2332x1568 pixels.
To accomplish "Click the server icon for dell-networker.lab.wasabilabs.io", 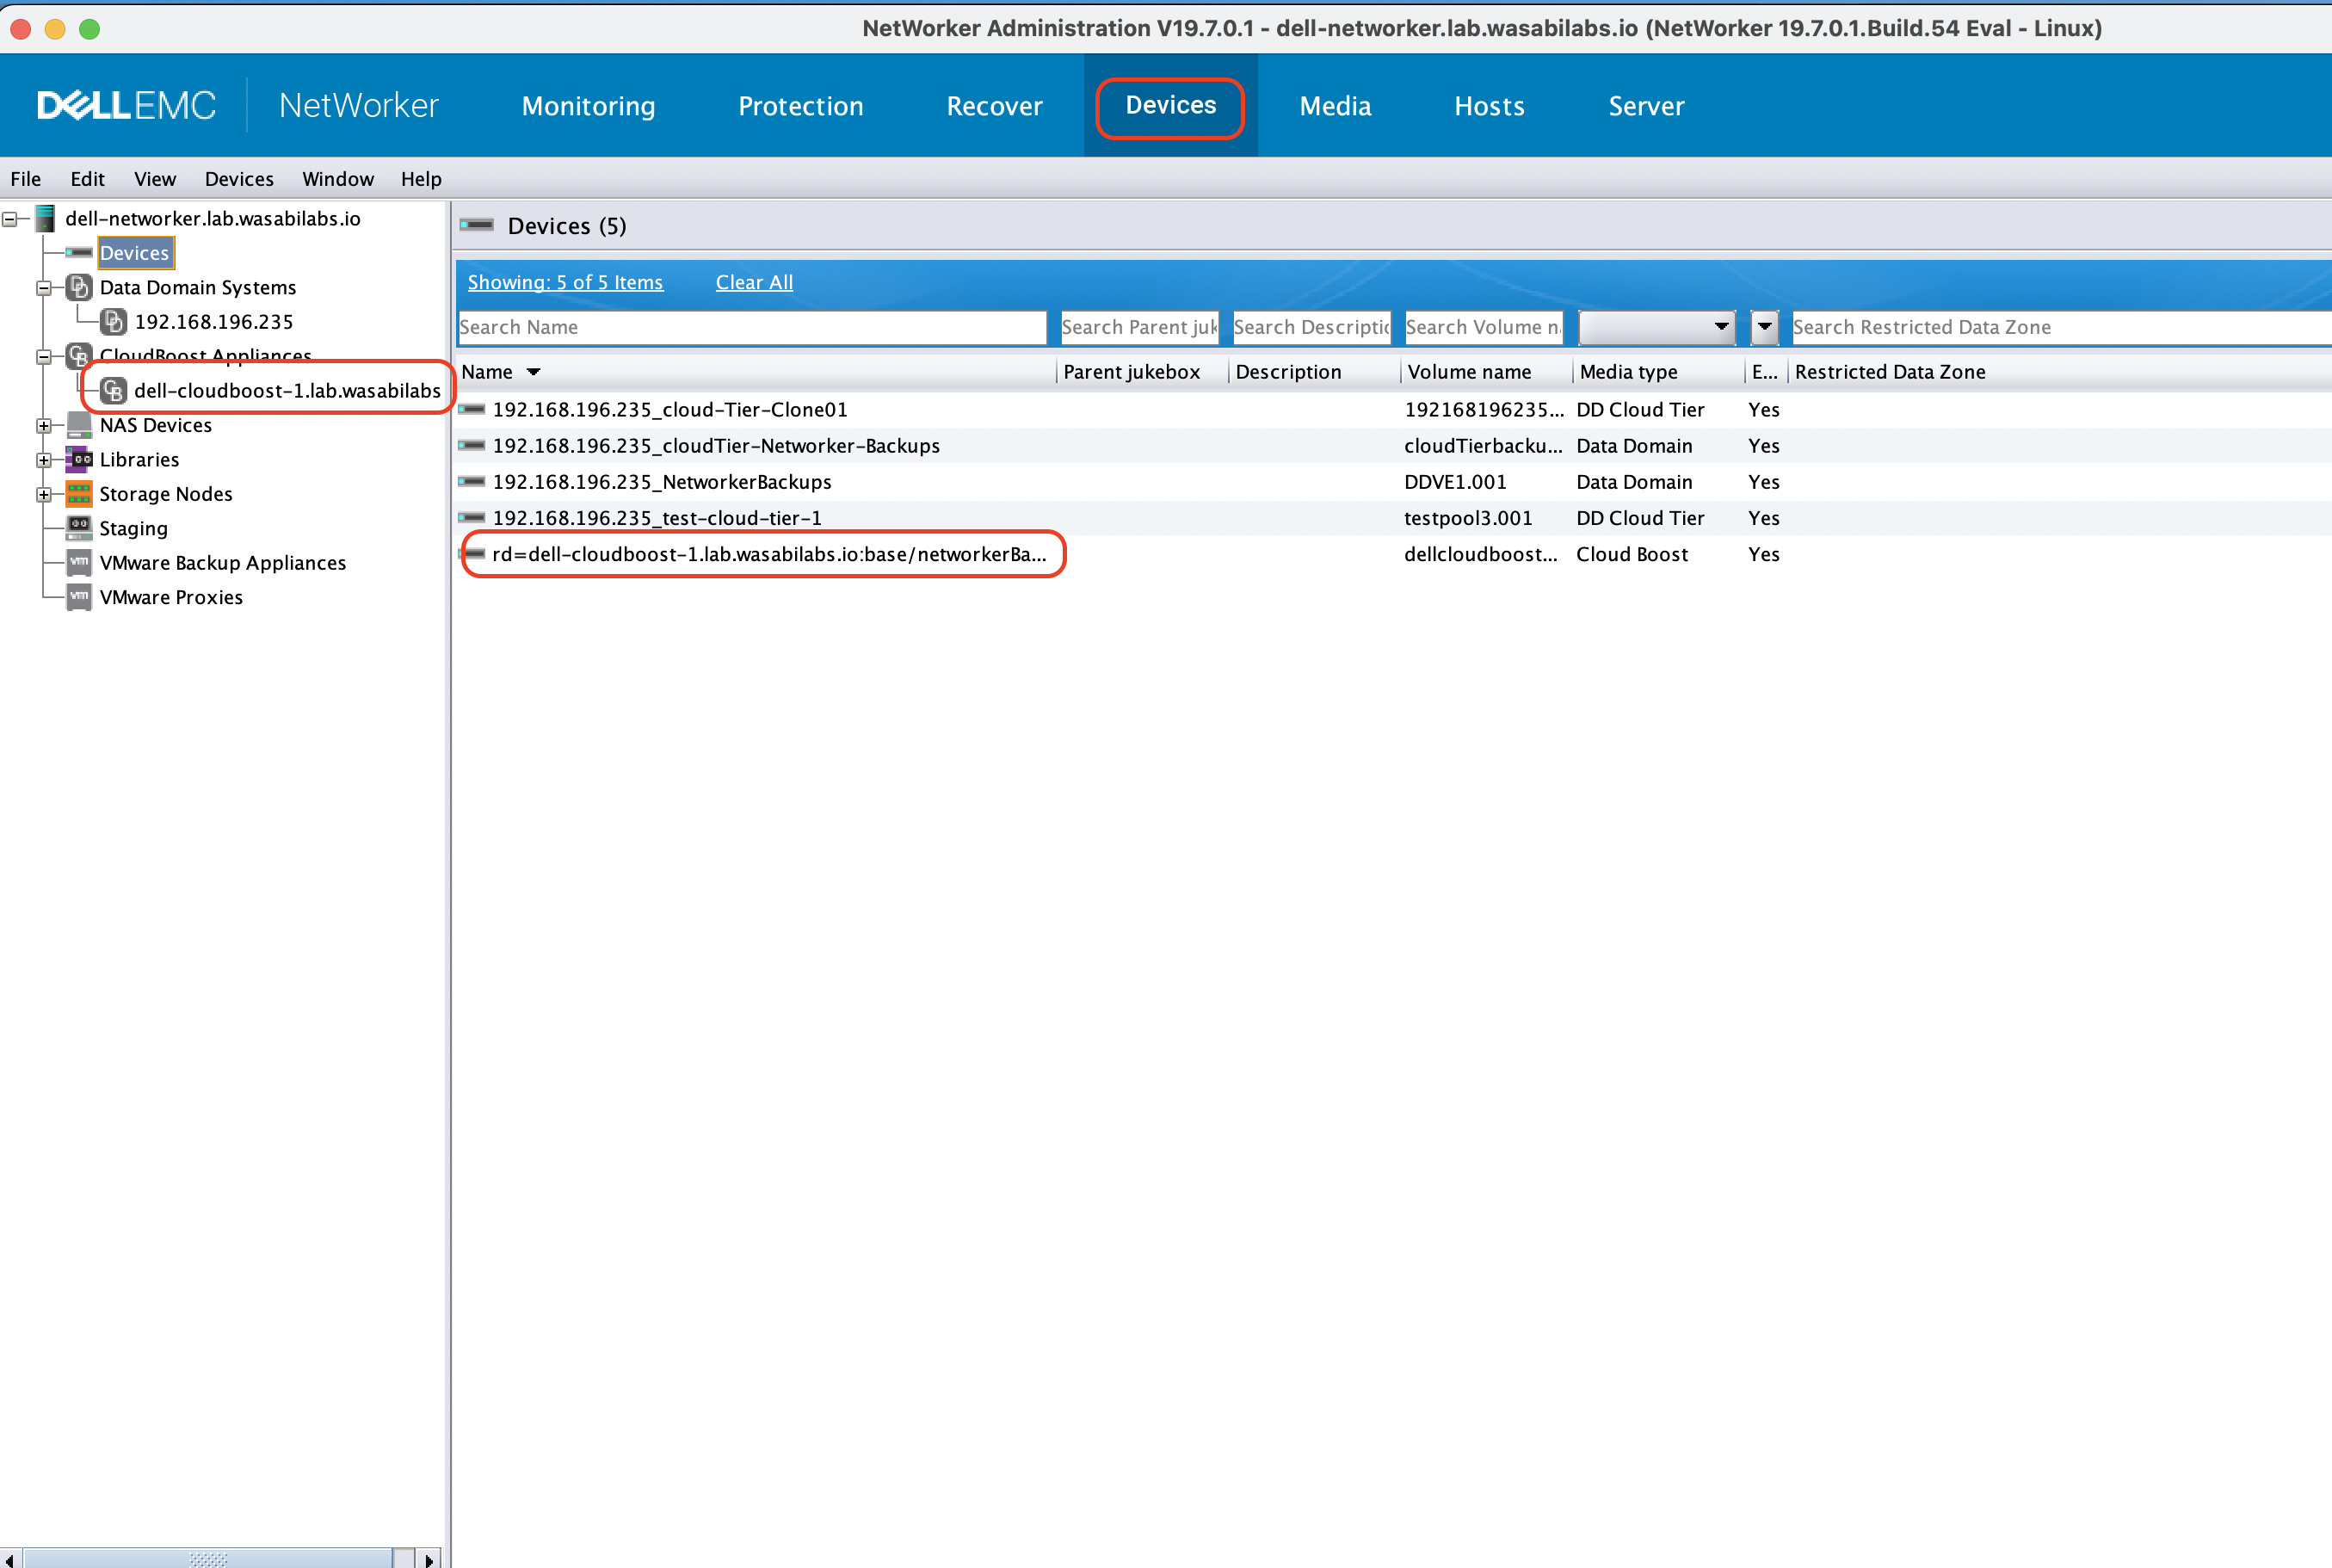I will 45,218.
